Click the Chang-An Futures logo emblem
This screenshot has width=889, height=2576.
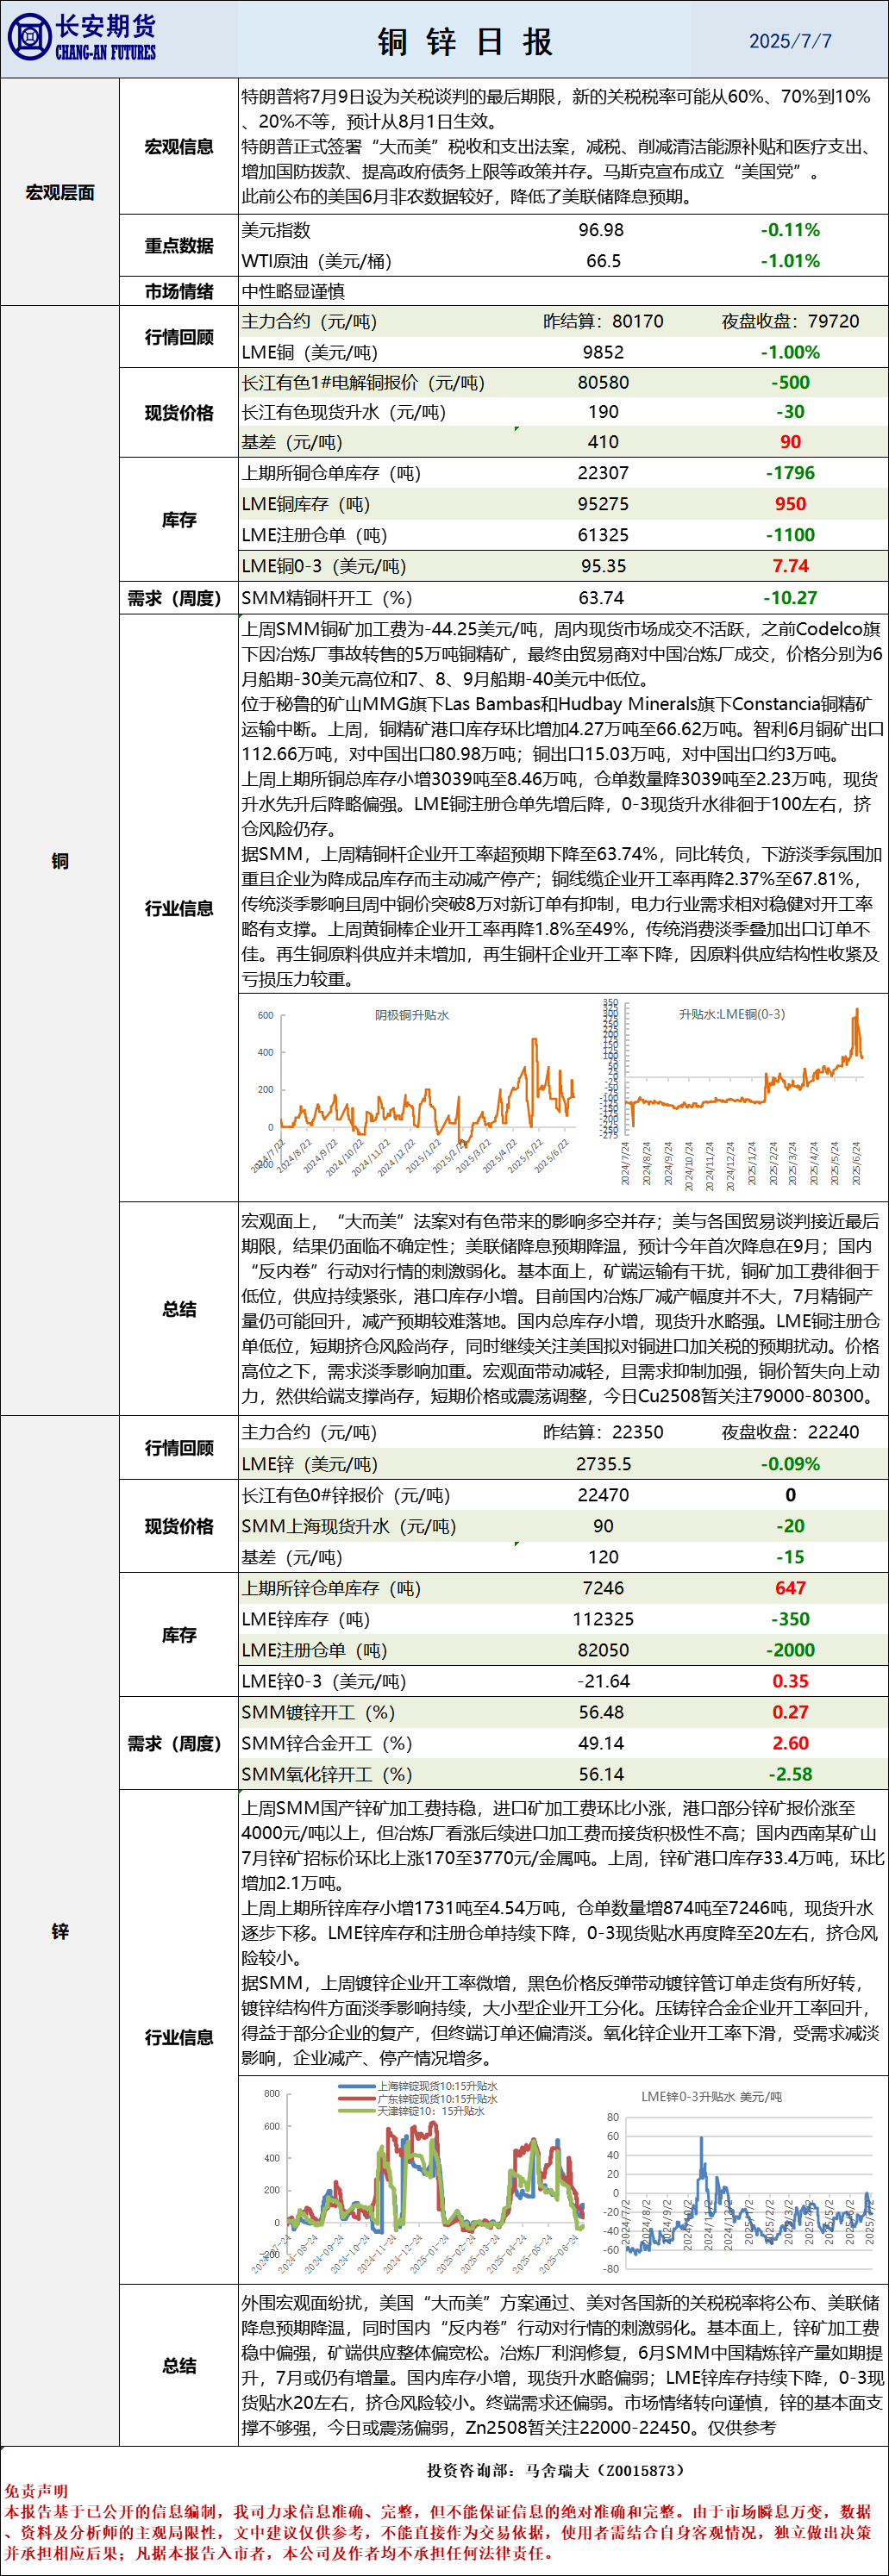click(x=29, y=37)
